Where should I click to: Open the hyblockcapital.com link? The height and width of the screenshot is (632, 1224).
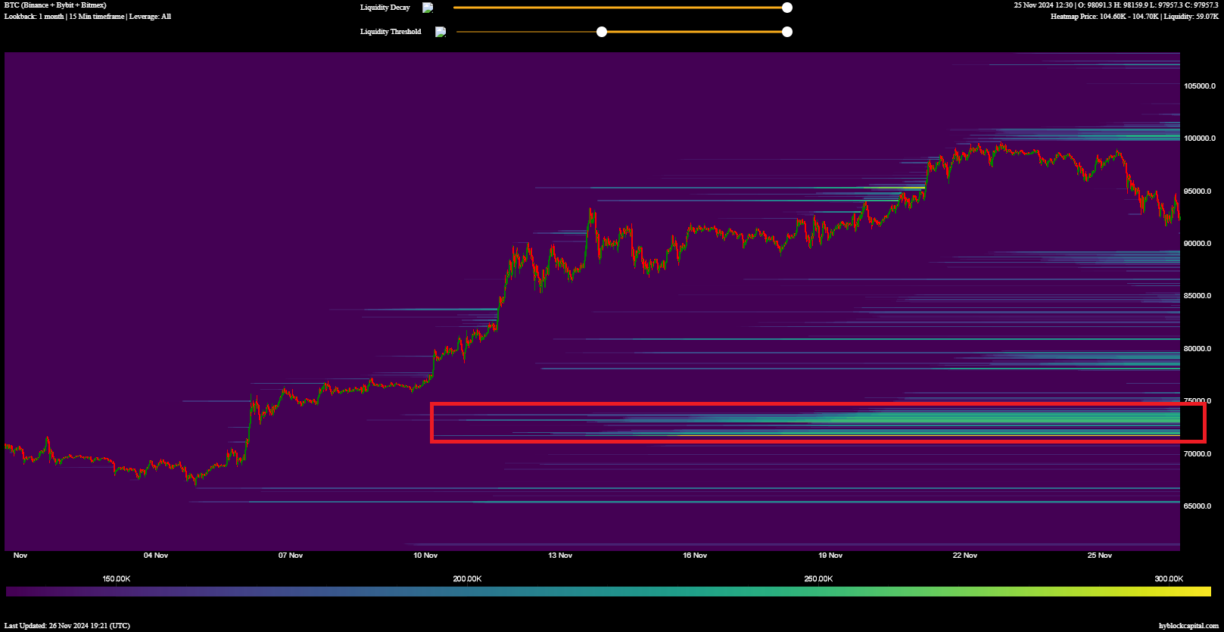coord(1188,625)
